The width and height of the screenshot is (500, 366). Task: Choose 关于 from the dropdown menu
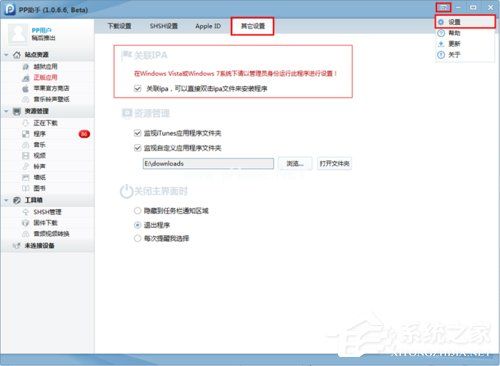coord(454,55)
